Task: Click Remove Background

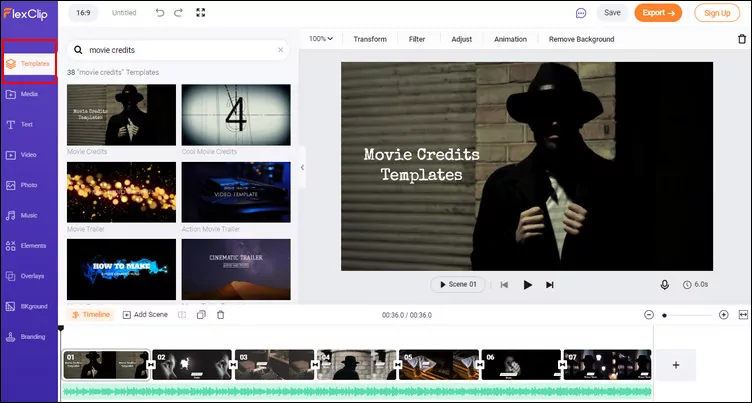Action: [581, 39]
